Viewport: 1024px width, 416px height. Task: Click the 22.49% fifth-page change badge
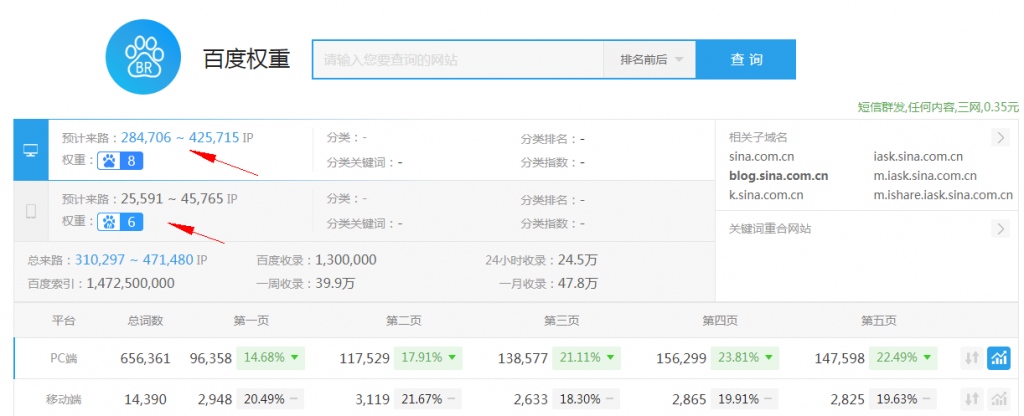pyautogui.click(x=903, y=358)
